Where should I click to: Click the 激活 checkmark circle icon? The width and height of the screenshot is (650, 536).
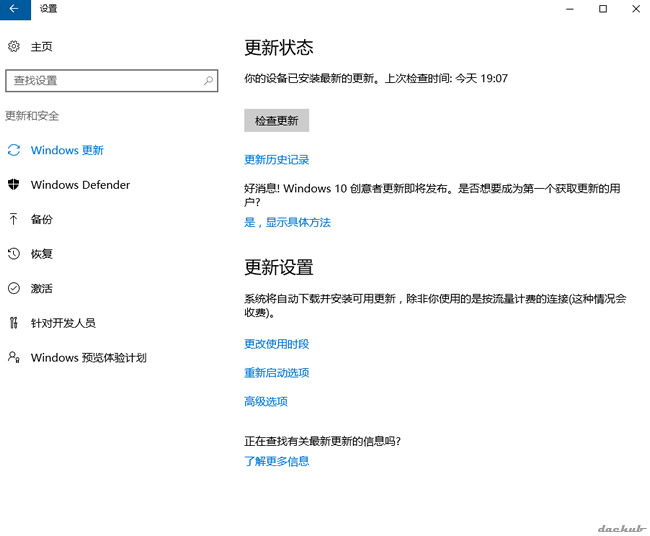tap(14, 288)
